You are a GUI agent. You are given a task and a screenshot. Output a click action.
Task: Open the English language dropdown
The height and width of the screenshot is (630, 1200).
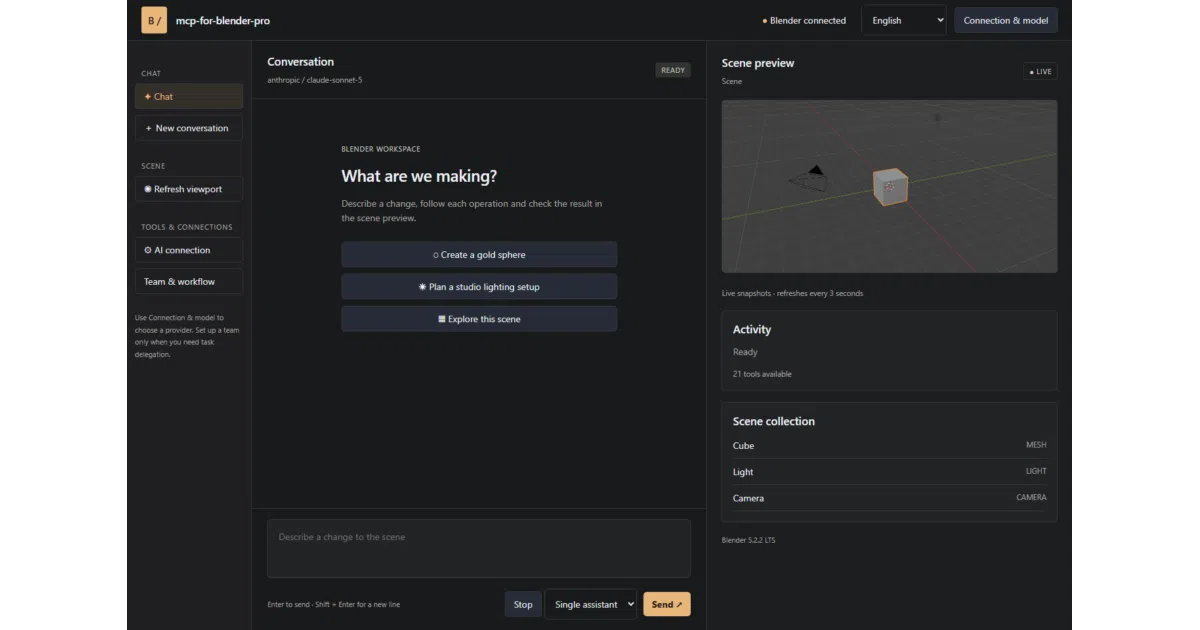904,21
